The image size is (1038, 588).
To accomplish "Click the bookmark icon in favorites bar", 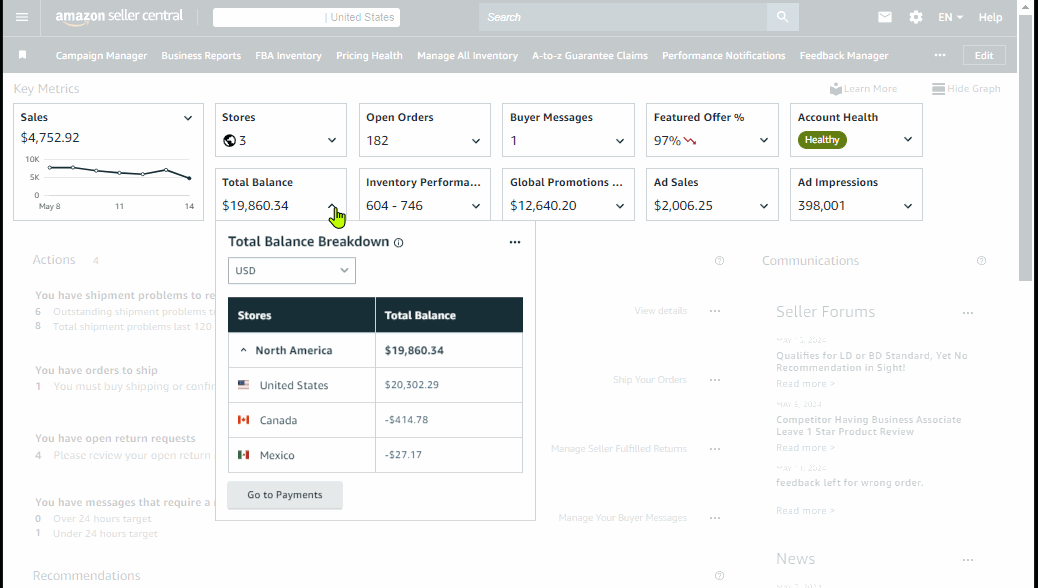I will 23,55.
